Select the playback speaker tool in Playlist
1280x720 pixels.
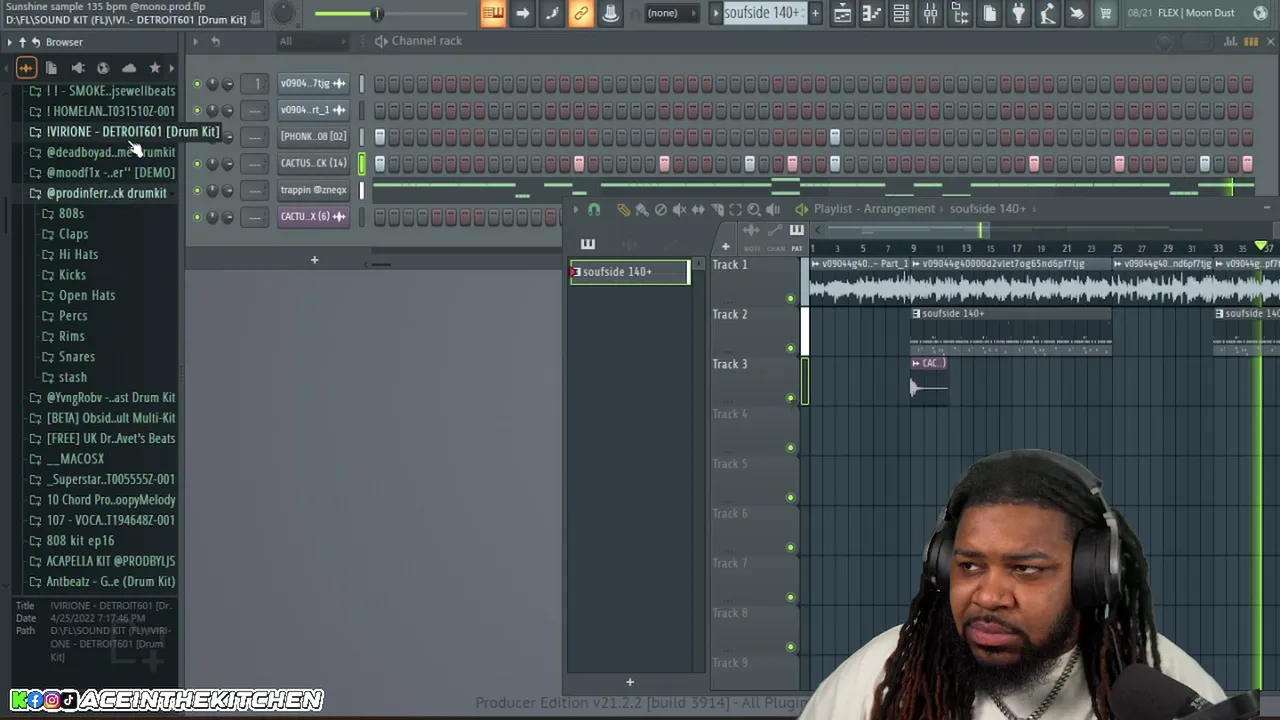[x=773, y=209]
